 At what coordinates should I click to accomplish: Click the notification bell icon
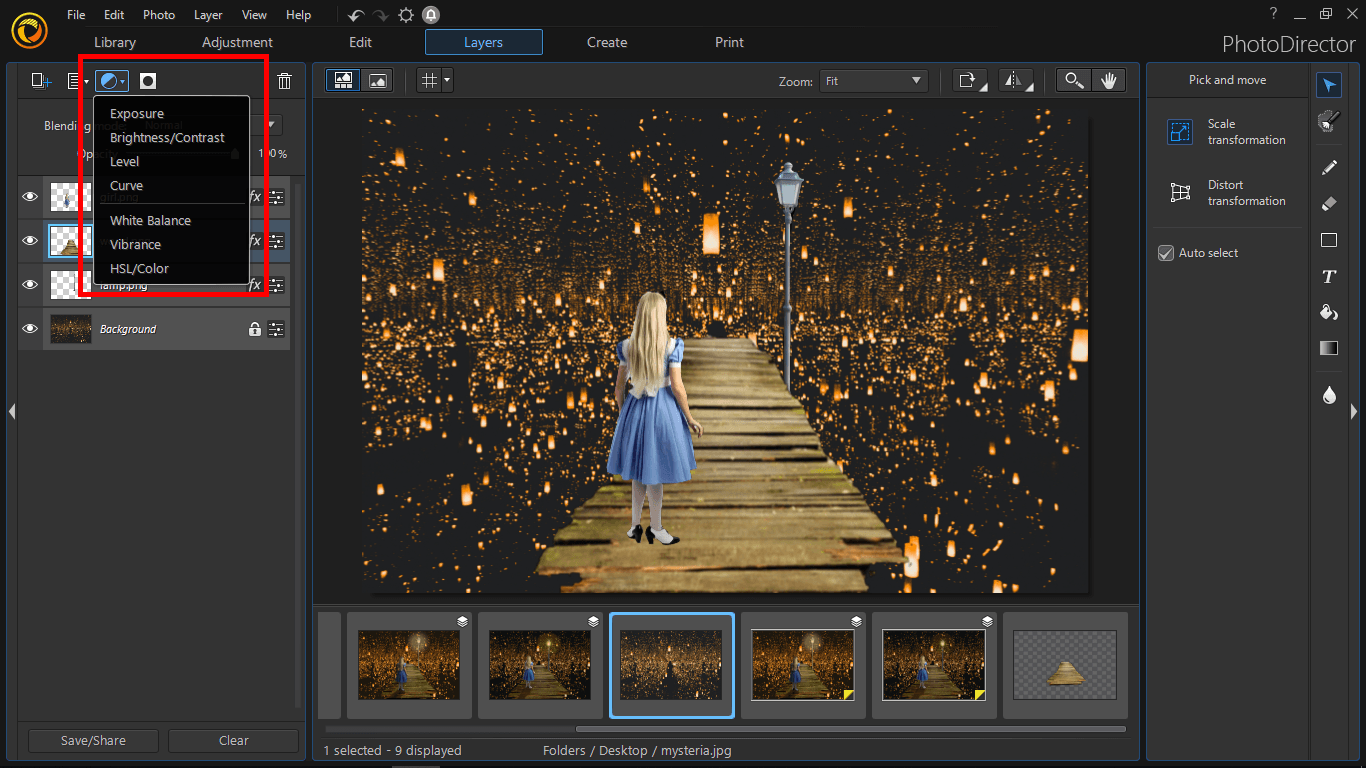click(x=431, y=15)
